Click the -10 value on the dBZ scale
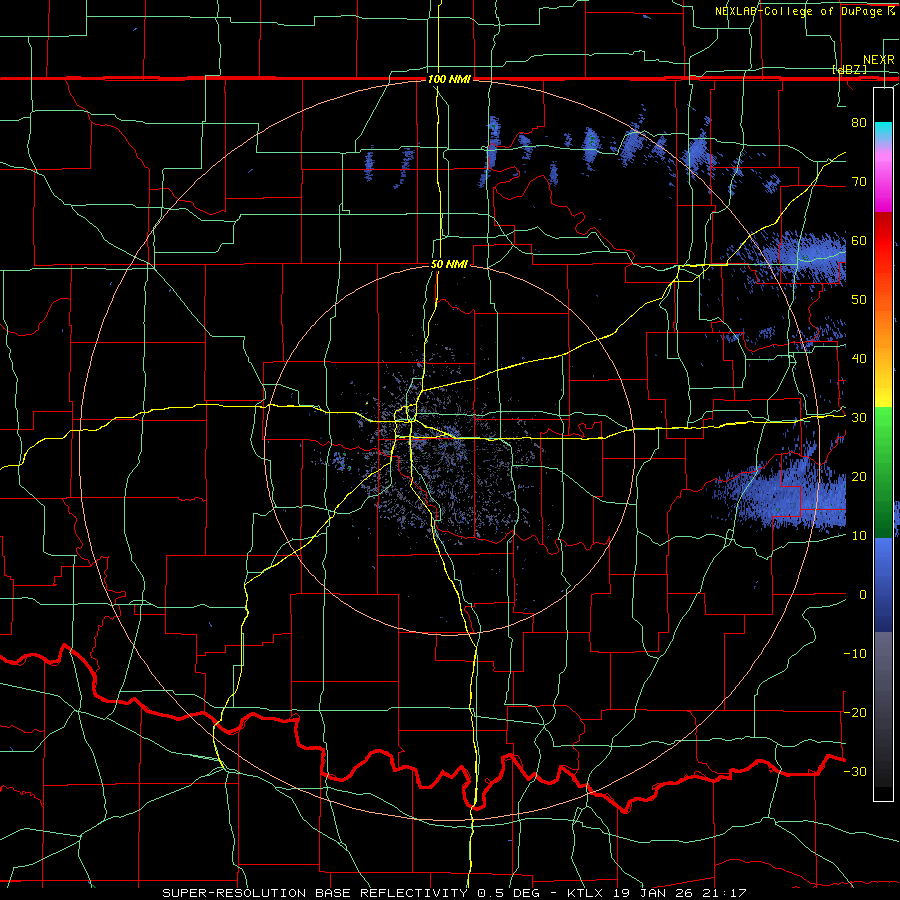 pos(855,654)
